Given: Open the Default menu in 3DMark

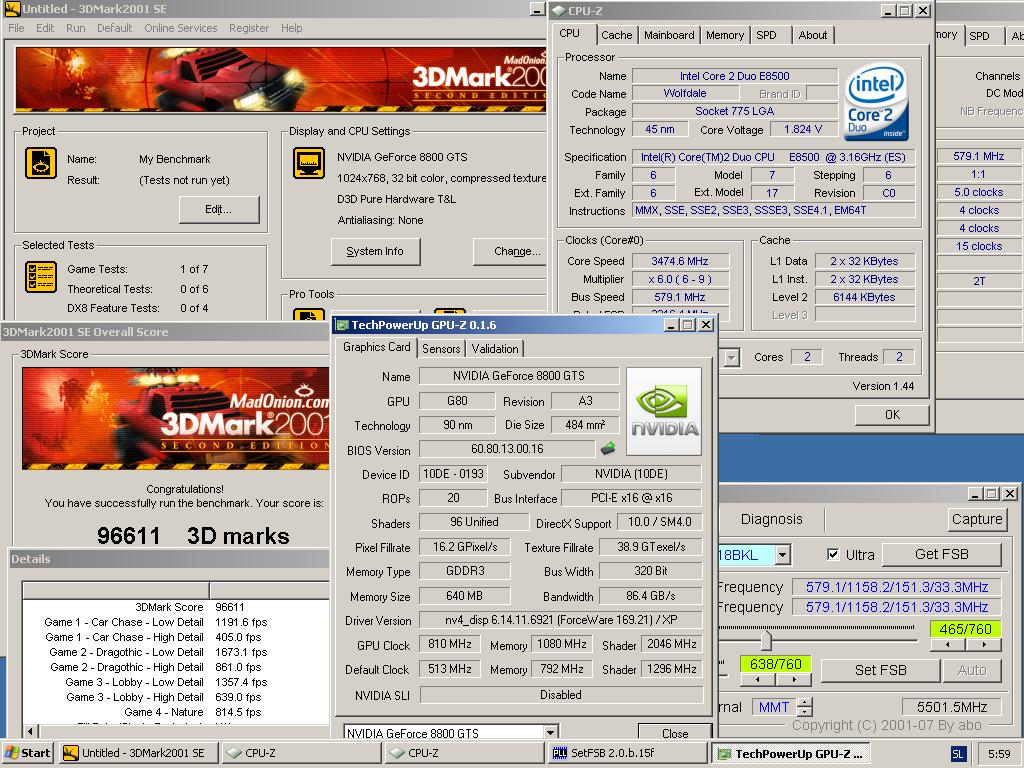Looking at the screenshot, I should click(114, 28).
